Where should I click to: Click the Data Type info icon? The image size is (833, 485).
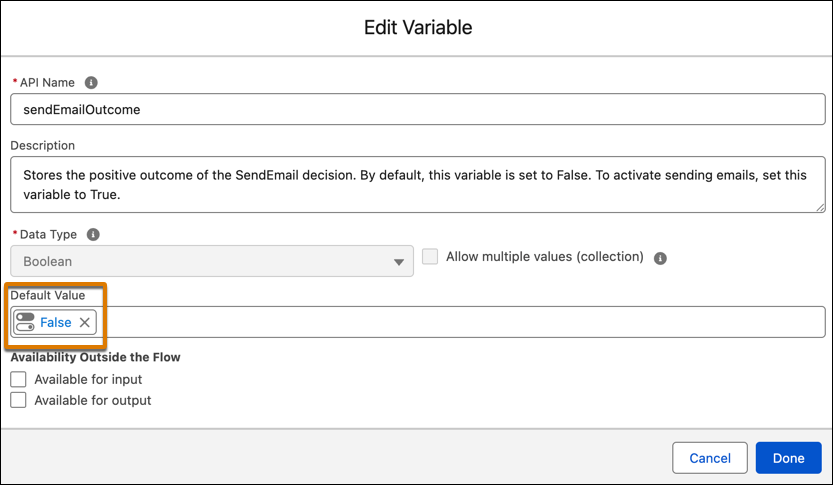[93, 234]
